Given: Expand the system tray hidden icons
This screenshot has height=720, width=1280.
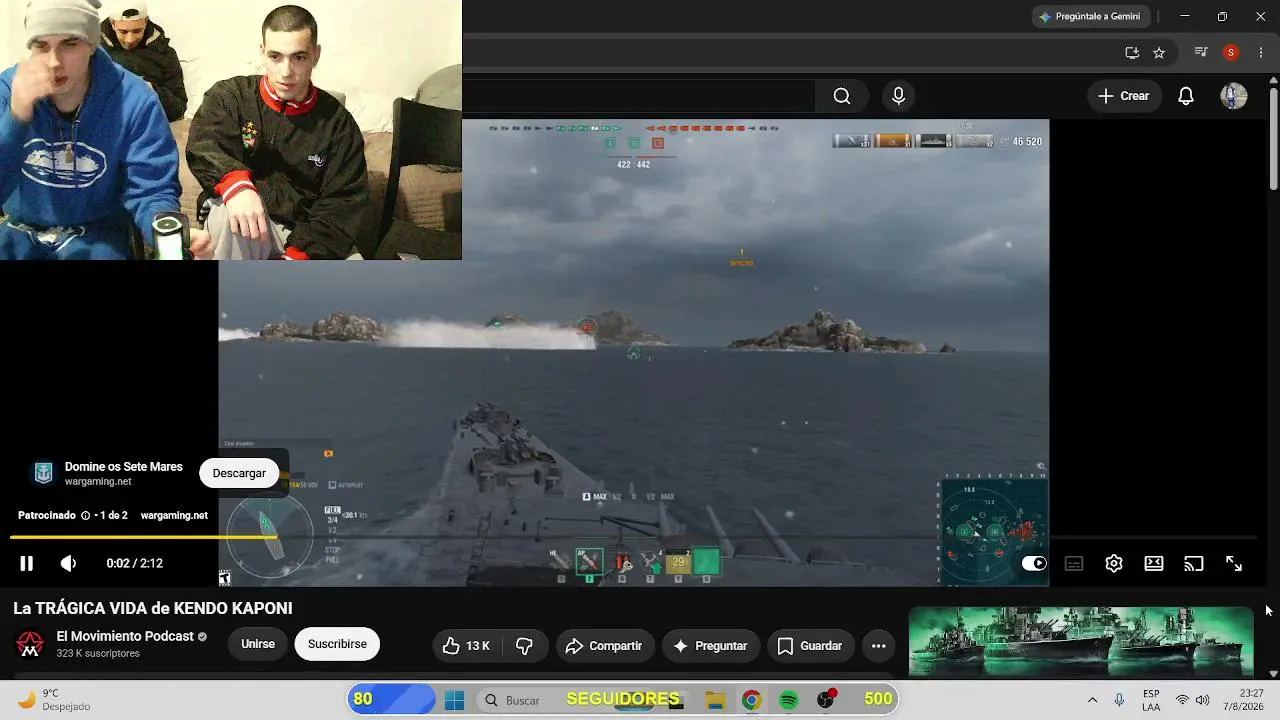Looking at the screenshot, I should pos(1092,700).
